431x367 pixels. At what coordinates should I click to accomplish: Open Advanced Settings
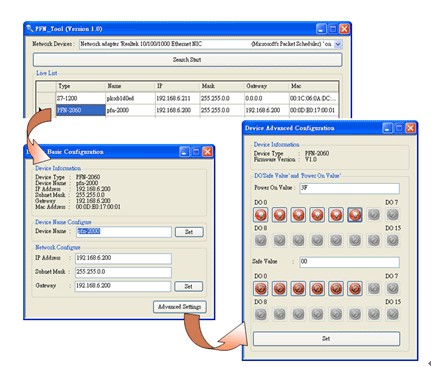180,307
